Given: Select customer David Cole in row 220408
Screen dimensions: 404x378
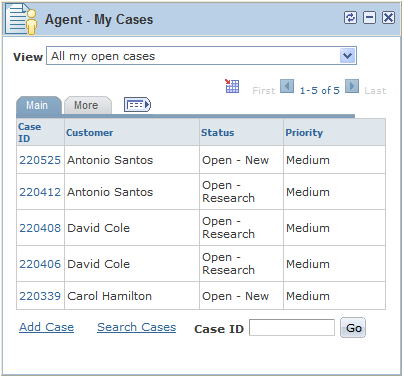Looking at the screenshot, I should [99, 228].
